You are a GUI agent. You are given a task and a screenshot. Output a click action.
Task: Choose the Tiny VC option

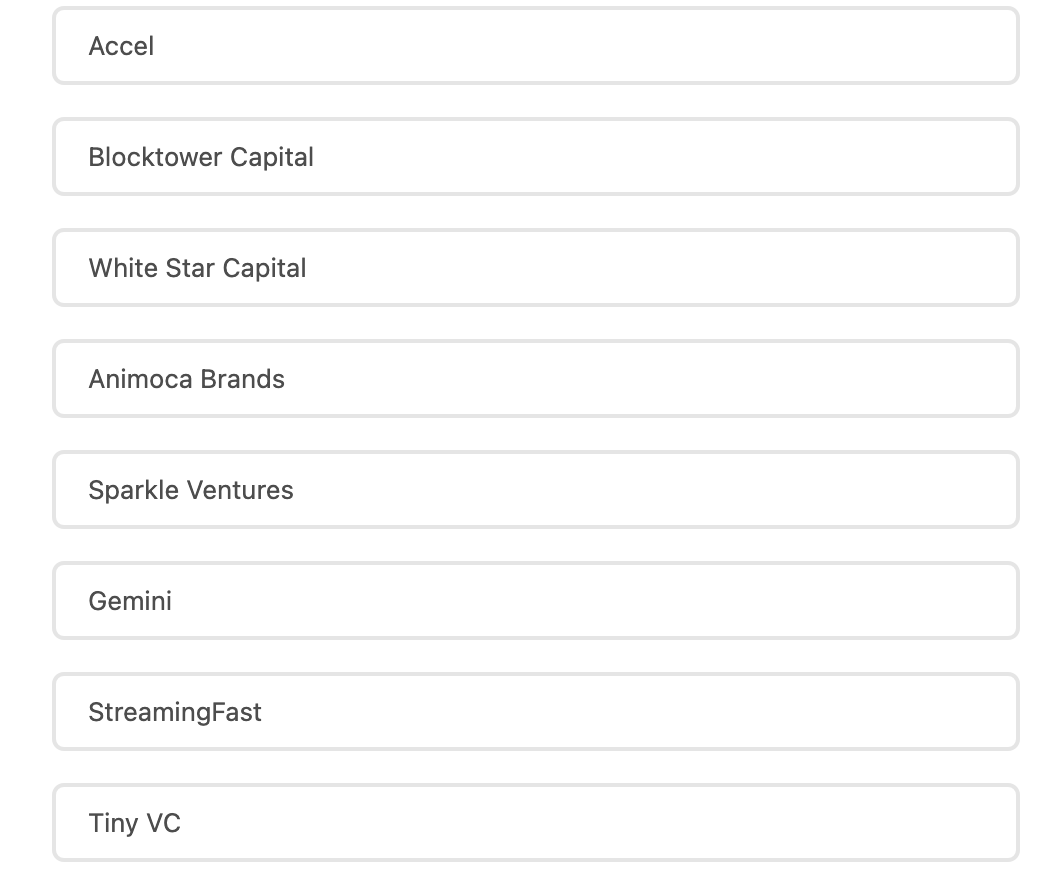point(535,823)
